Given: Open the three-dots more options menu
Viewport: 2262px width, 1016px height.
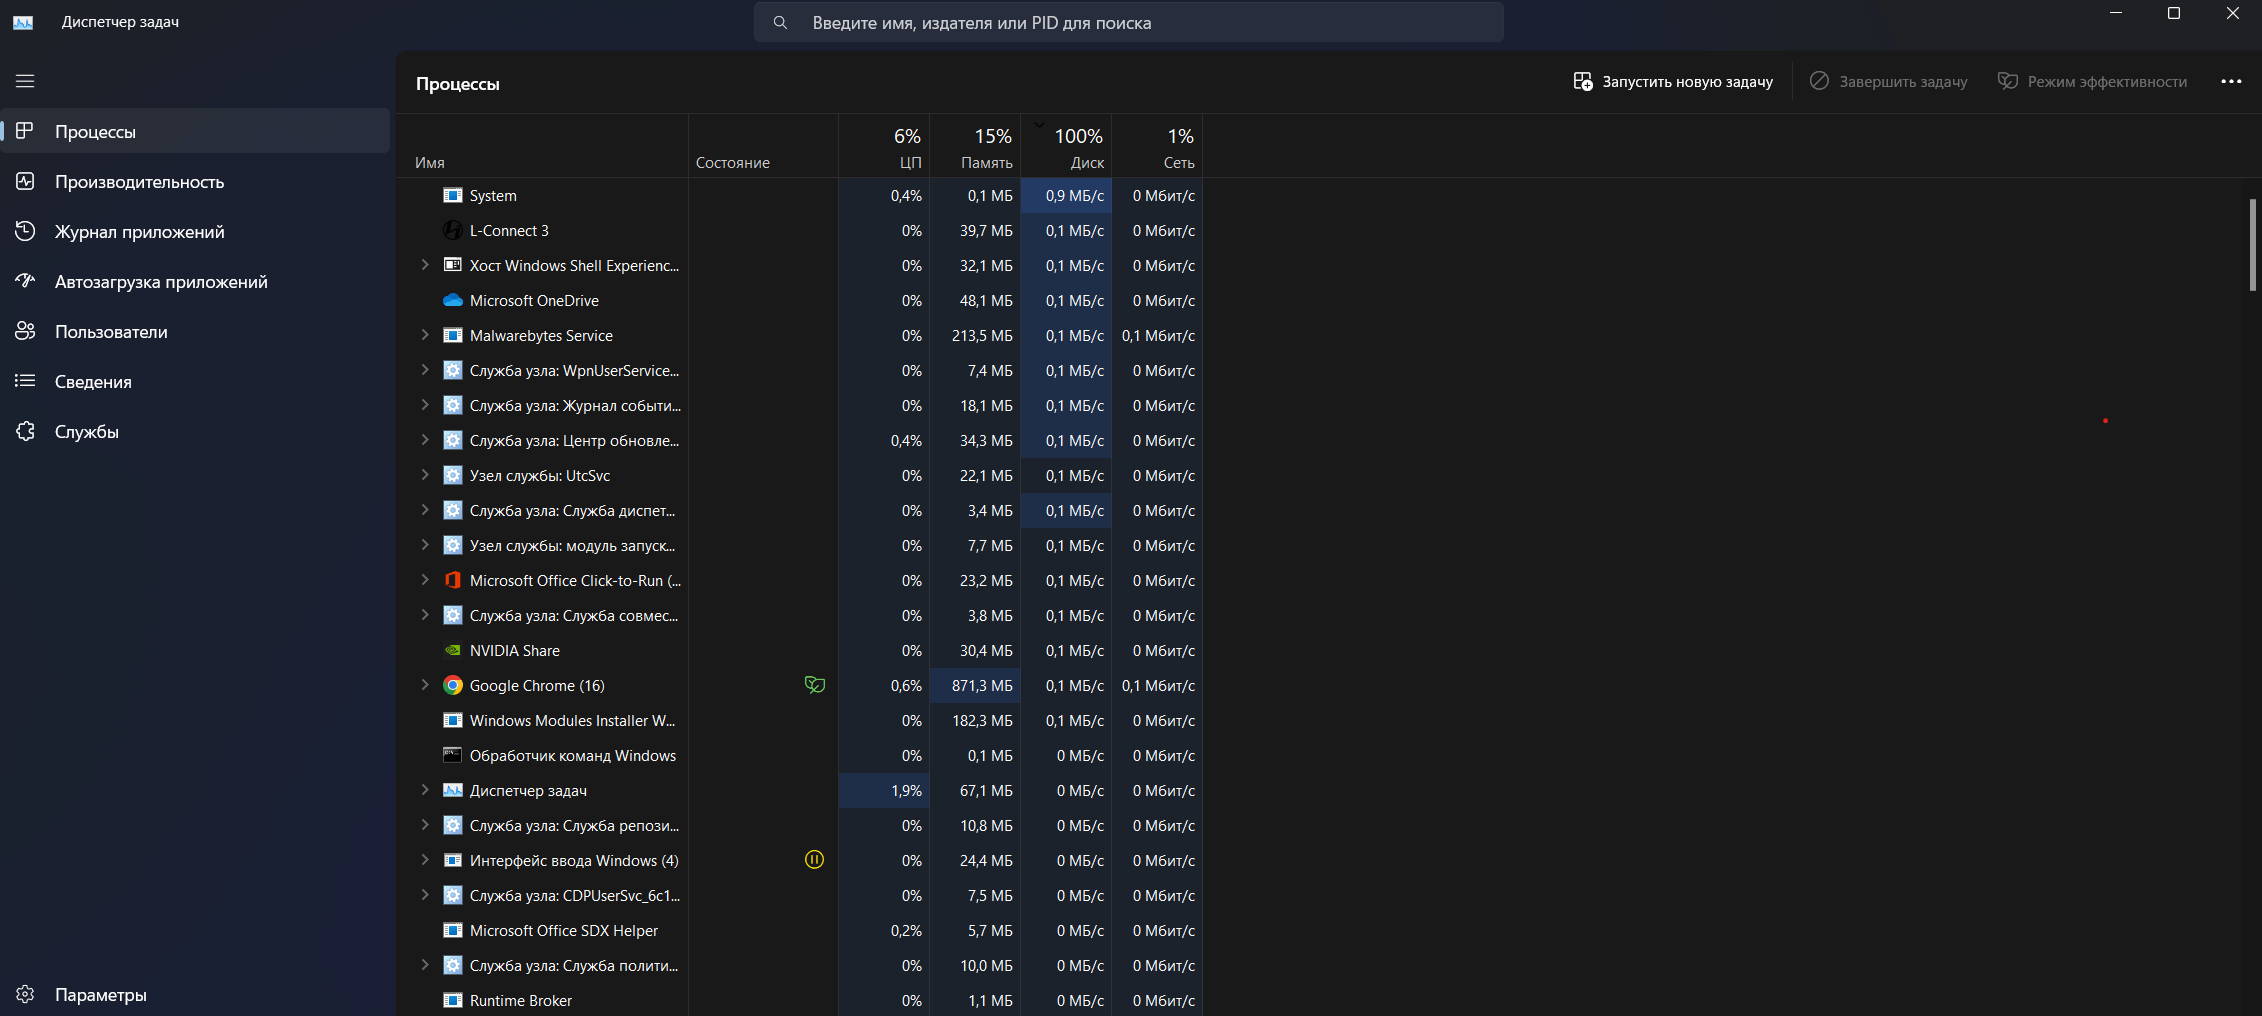Looking at the screenshot, I should 2231,81.
